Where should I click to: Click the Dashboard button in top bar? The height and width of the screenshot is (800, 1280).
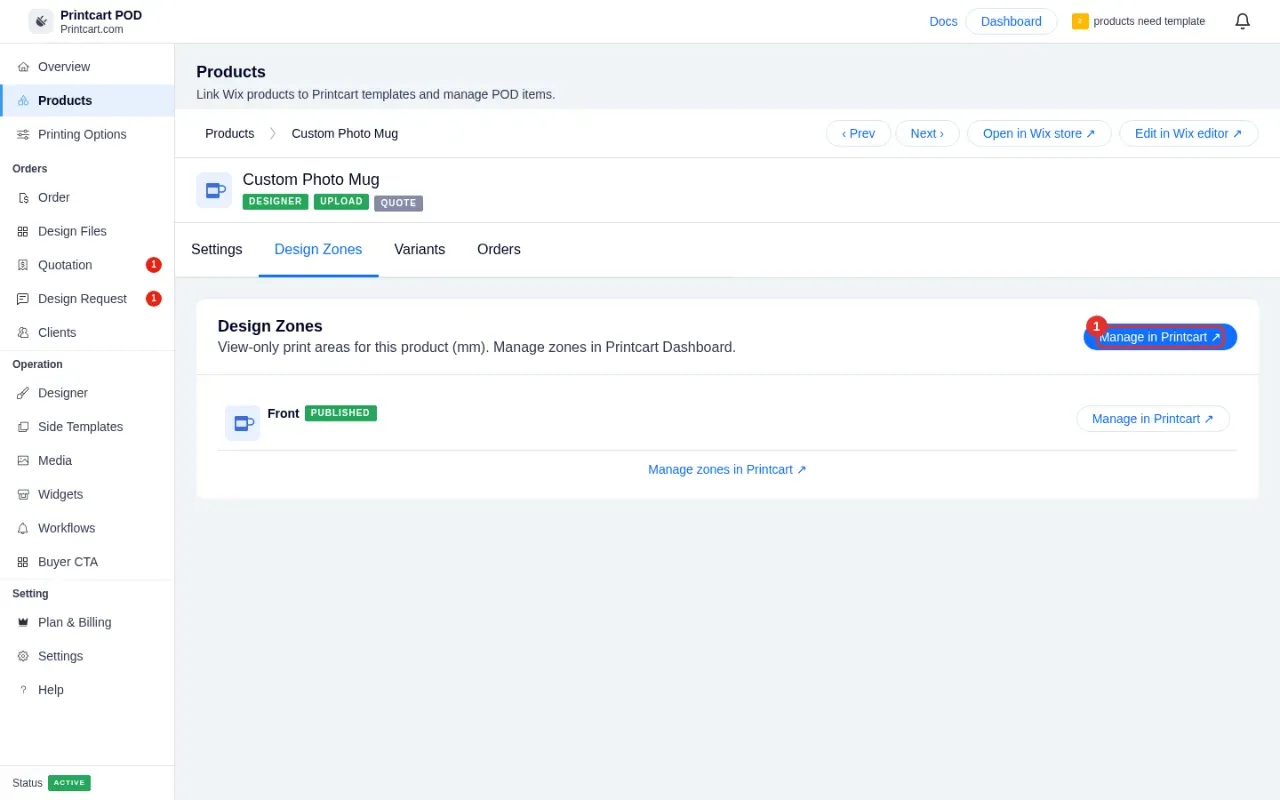coord(1011,22)
